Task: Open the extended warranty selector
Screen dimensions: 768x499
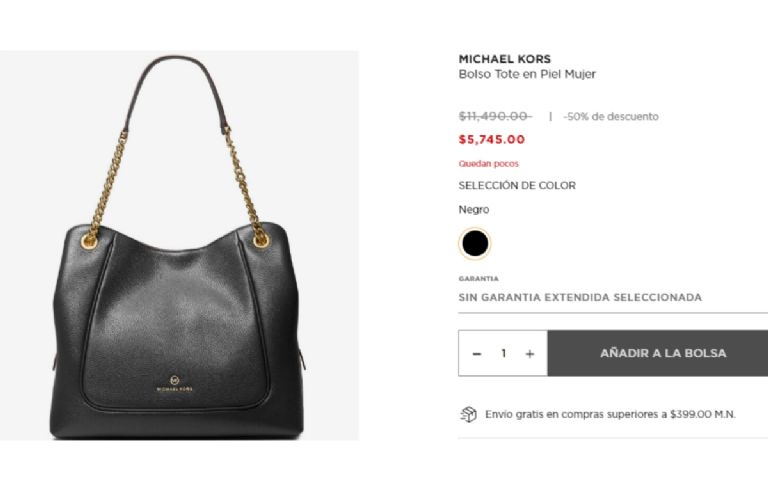Action: click(x=613, y=298)
